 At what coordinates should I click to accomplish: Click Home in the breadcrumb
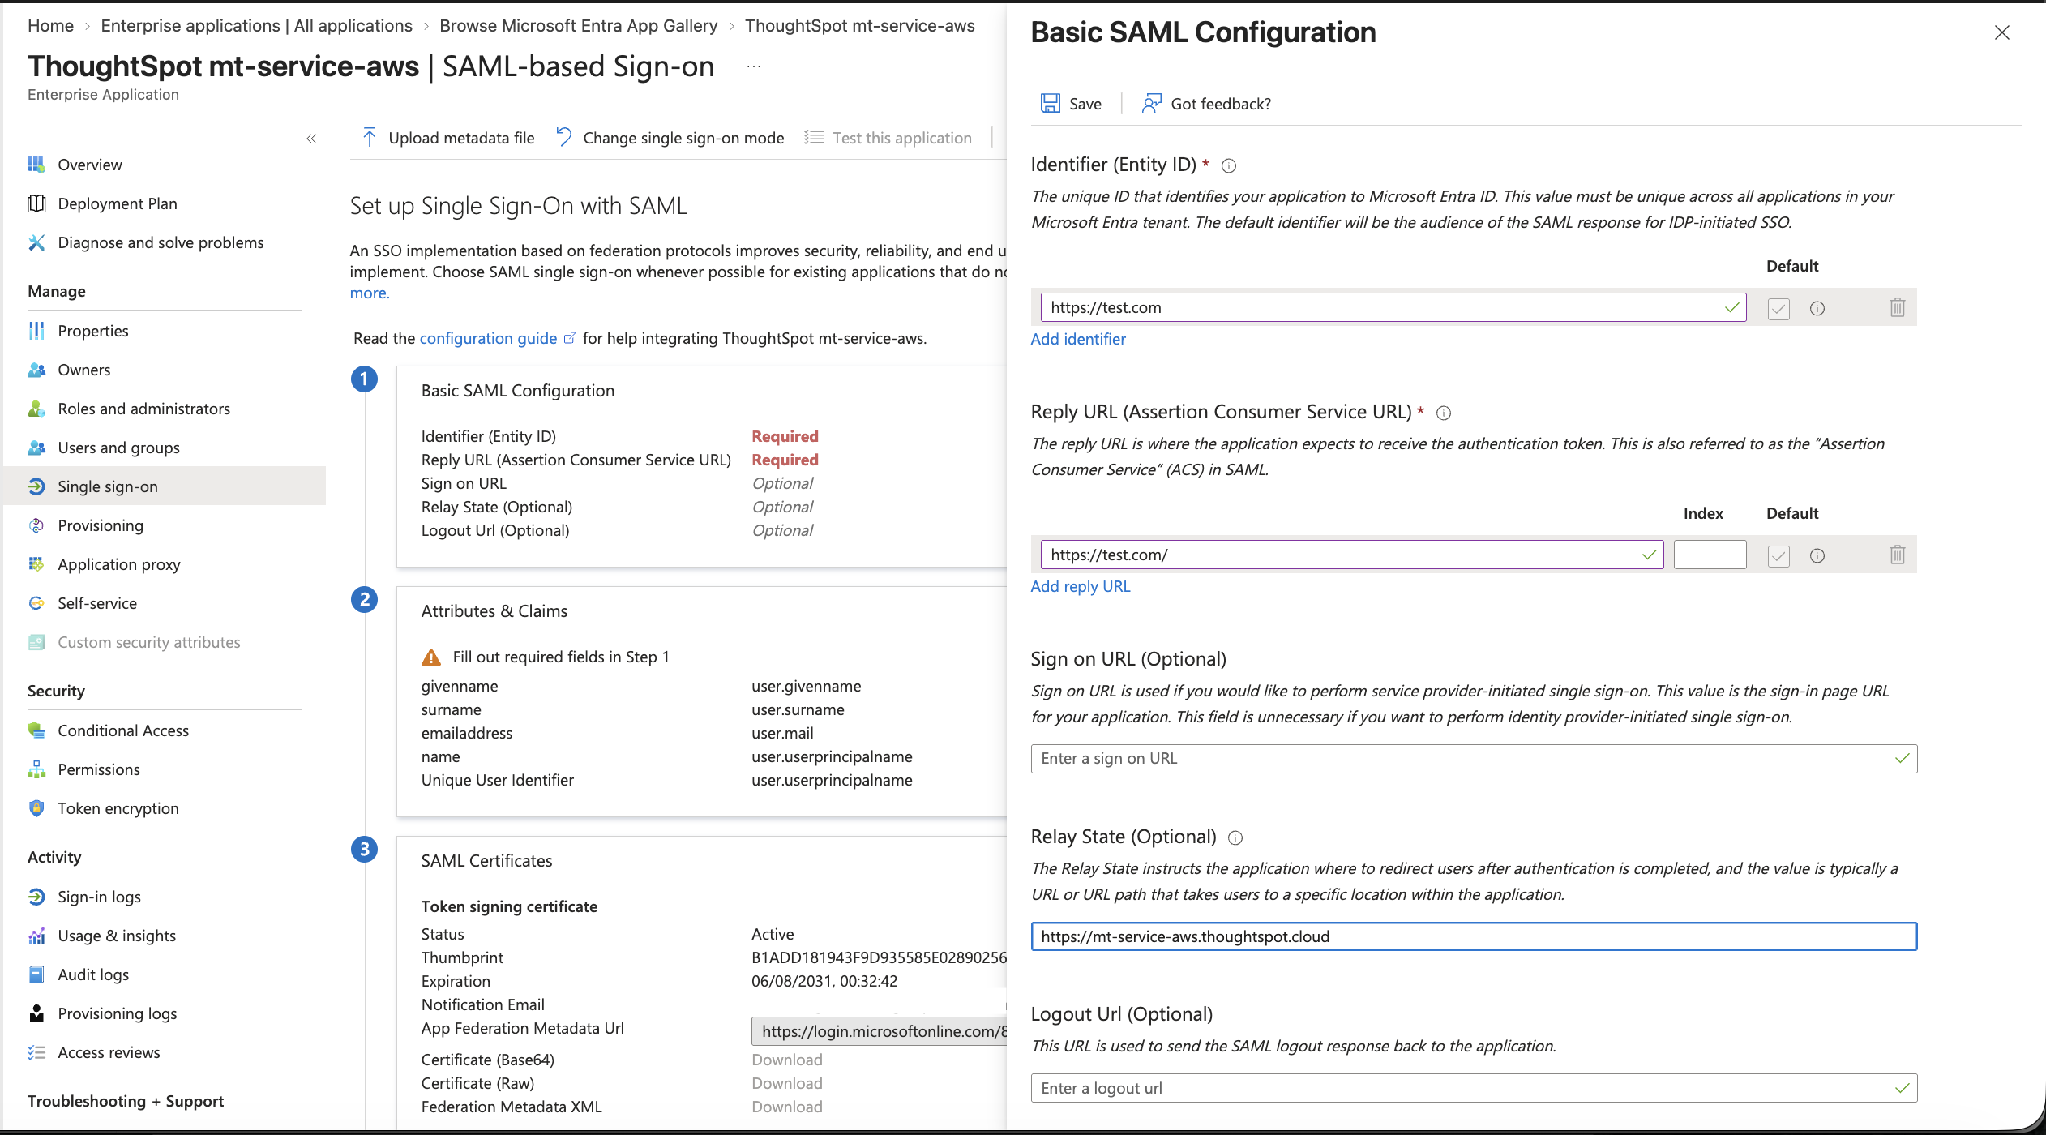[50, 25]
